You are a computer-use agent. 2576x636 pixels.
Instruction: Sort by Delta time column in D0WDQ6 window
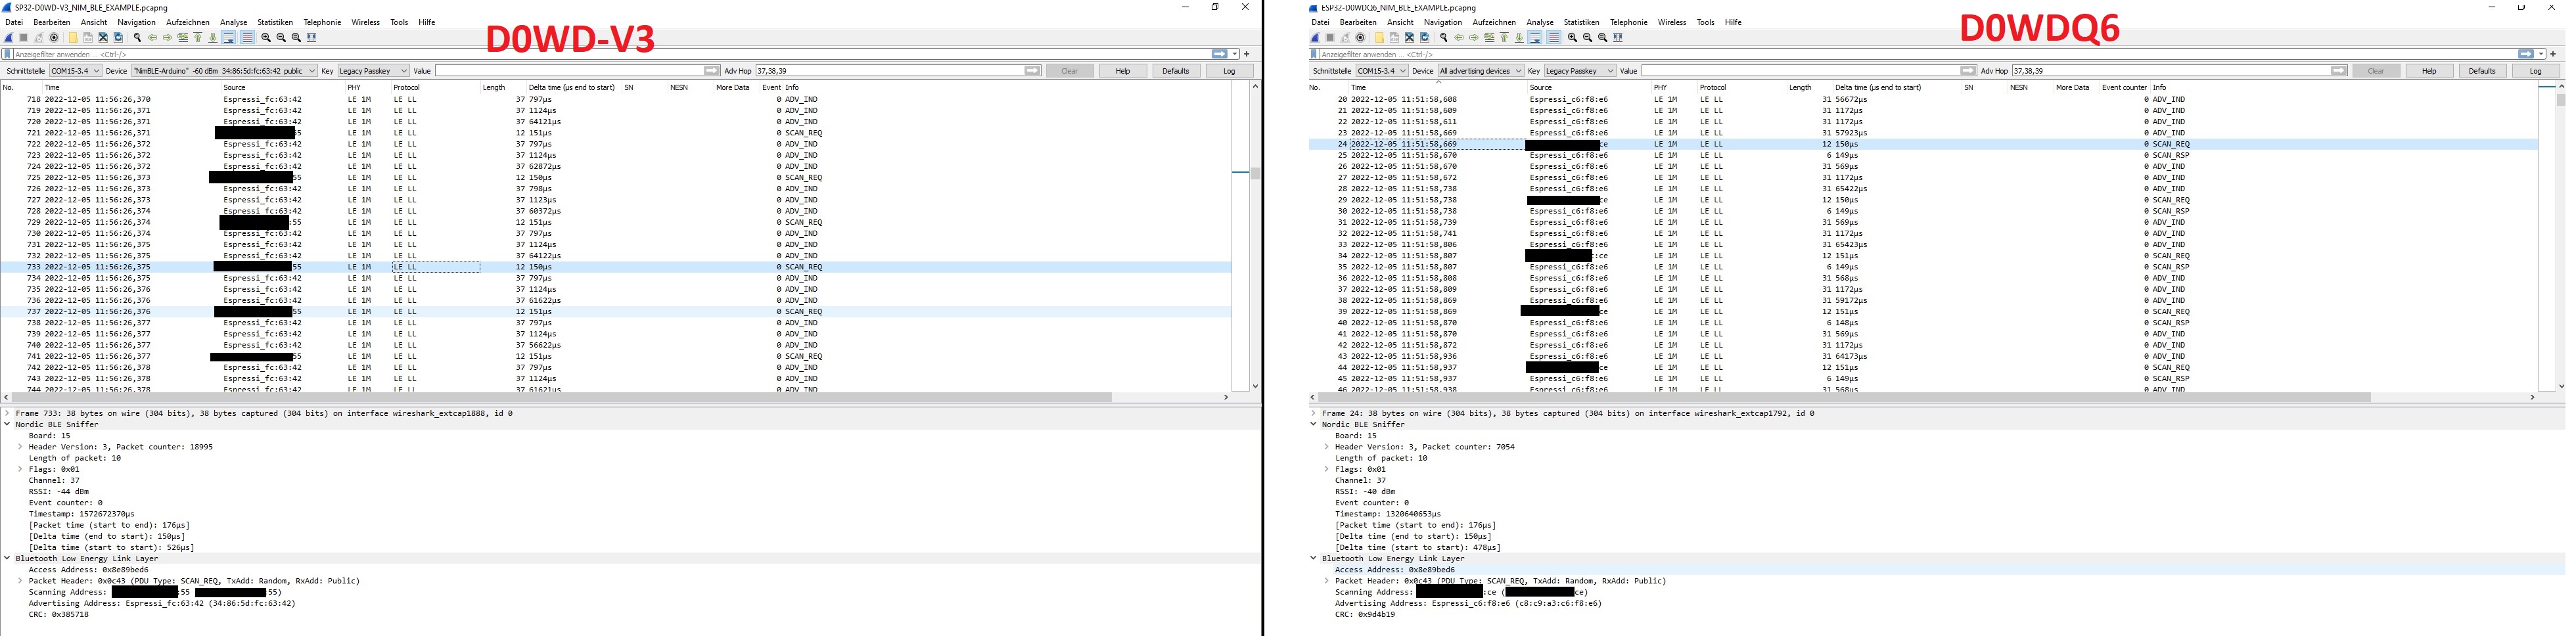pos(1877,87)
